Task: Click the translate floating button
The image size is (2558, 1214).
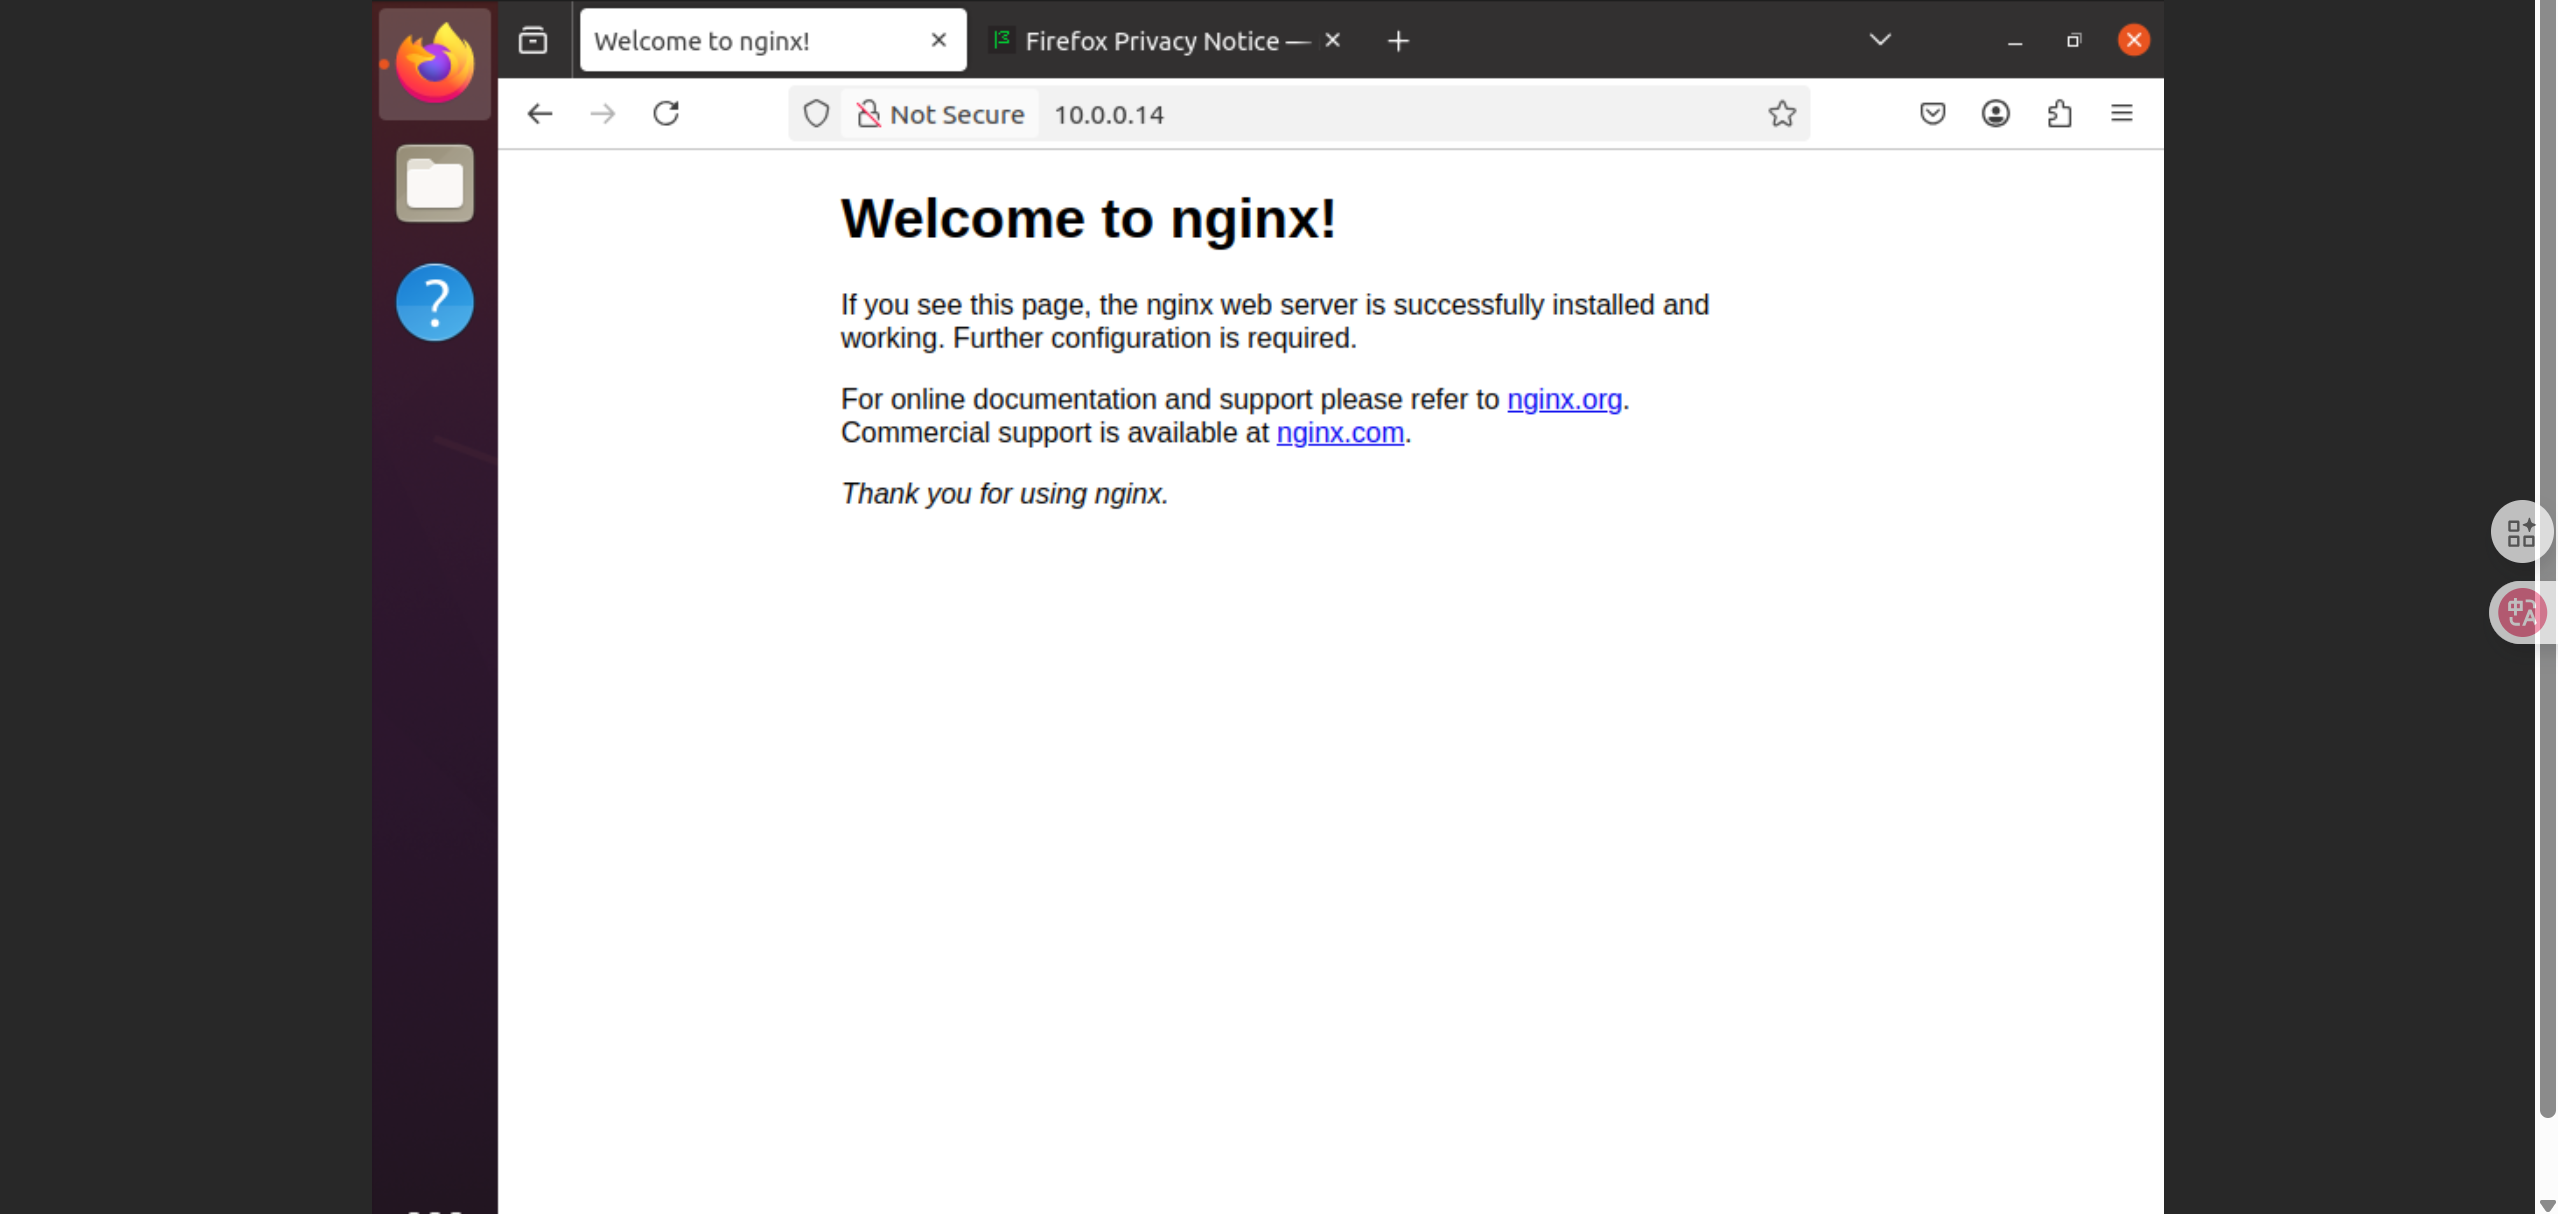Action: (x=2521, y=612)
